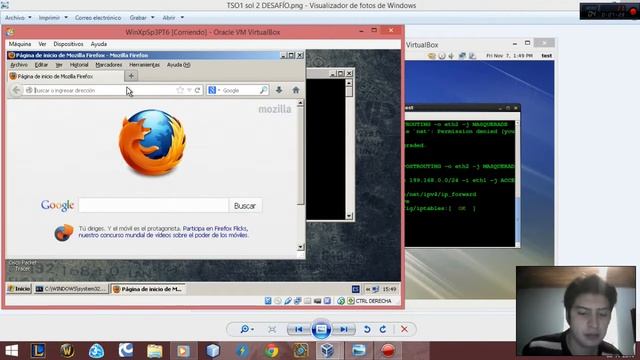Open Imprimir dropdown in Photo Viewer
The width and height of the screenshot is (640, 360).
point(53,18)
